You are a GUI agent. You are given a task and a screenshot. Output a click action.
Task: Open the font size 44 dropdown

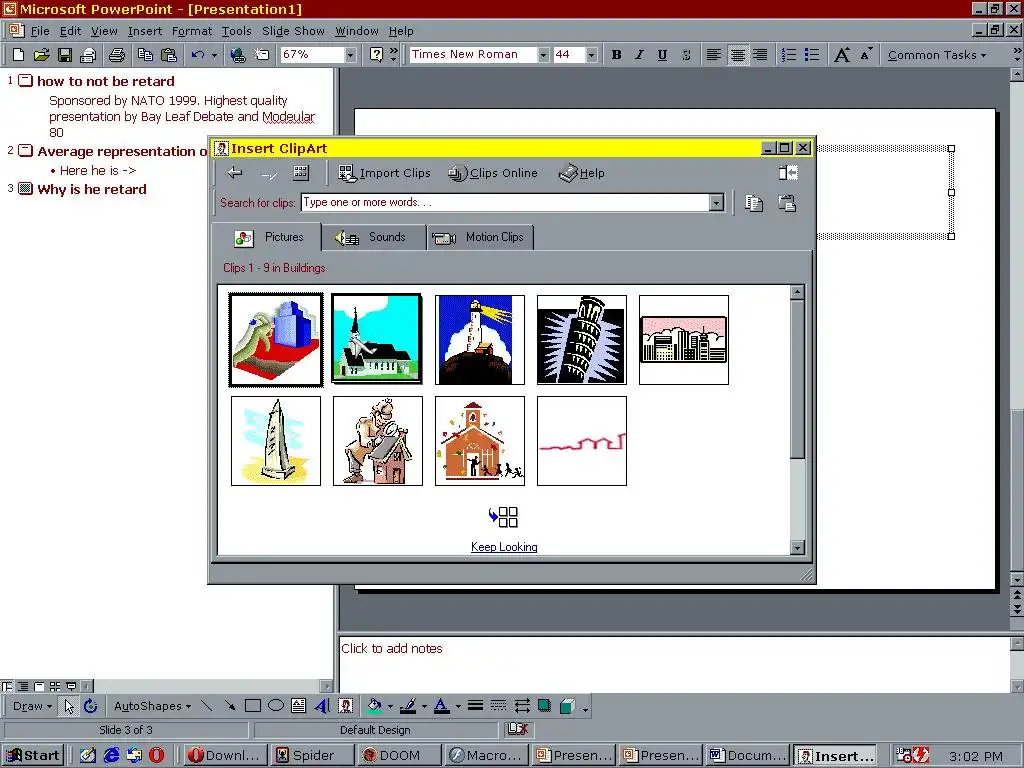pos(591,55)
